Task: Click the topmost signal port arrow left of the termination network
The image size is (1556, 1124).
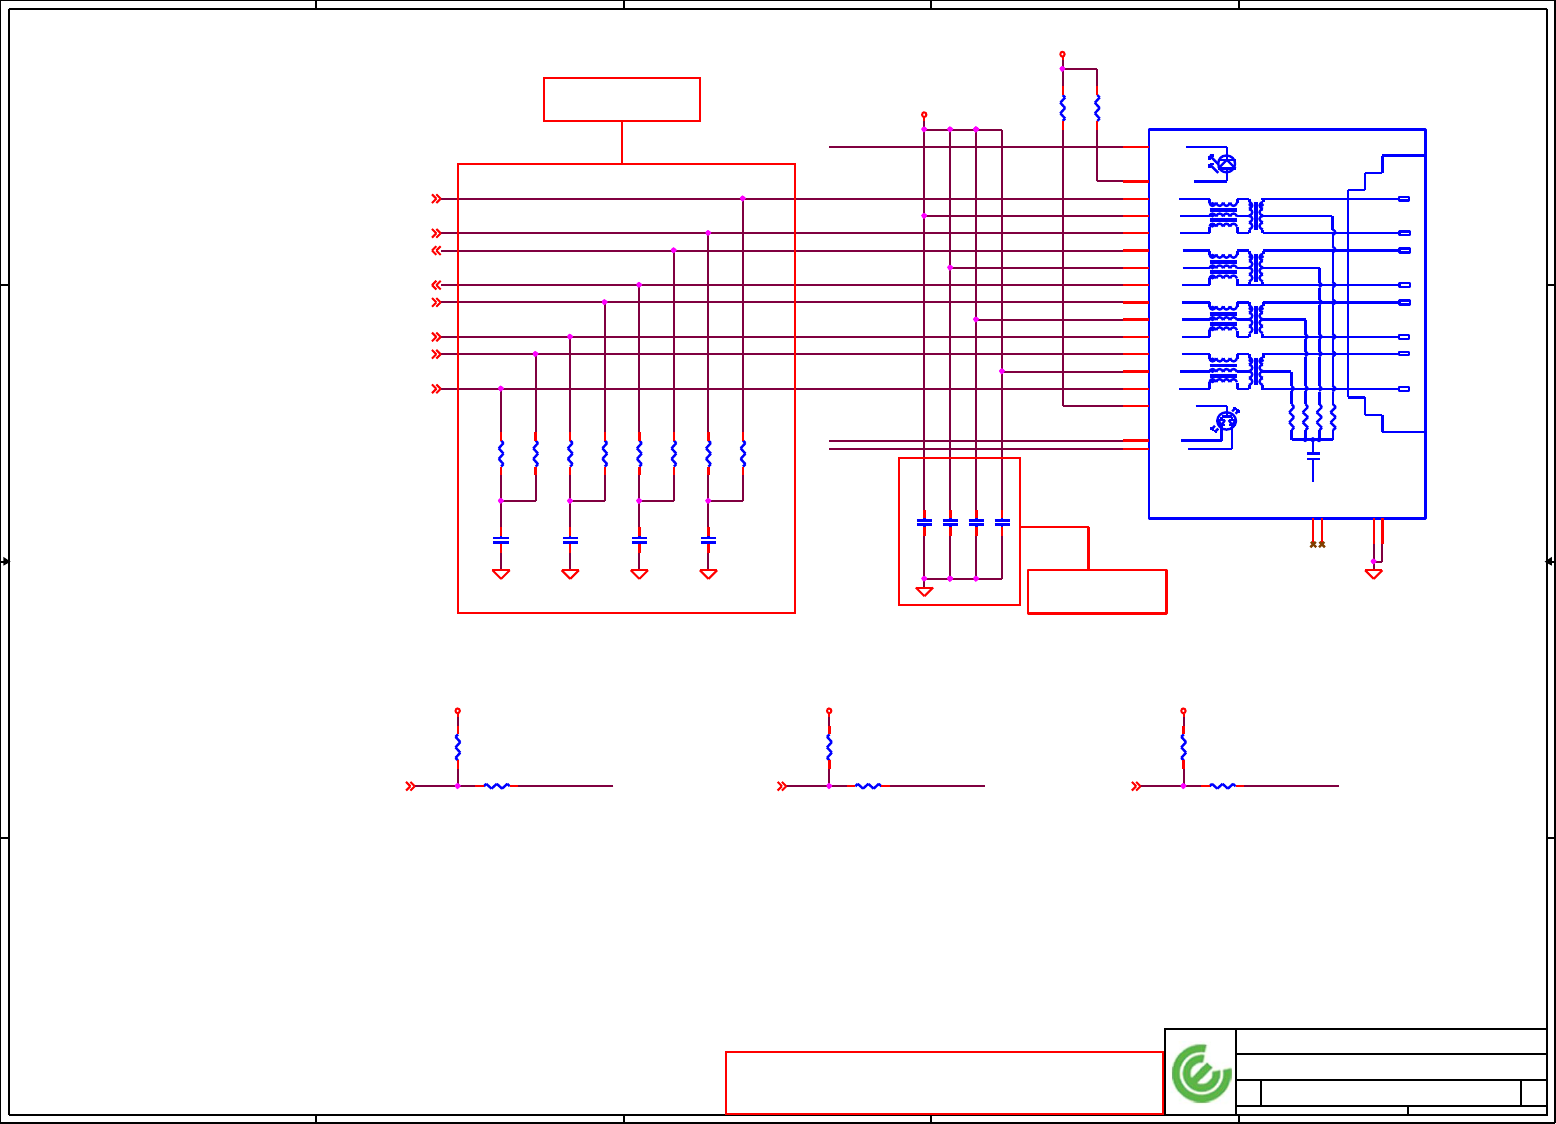Action: point(436,199)
